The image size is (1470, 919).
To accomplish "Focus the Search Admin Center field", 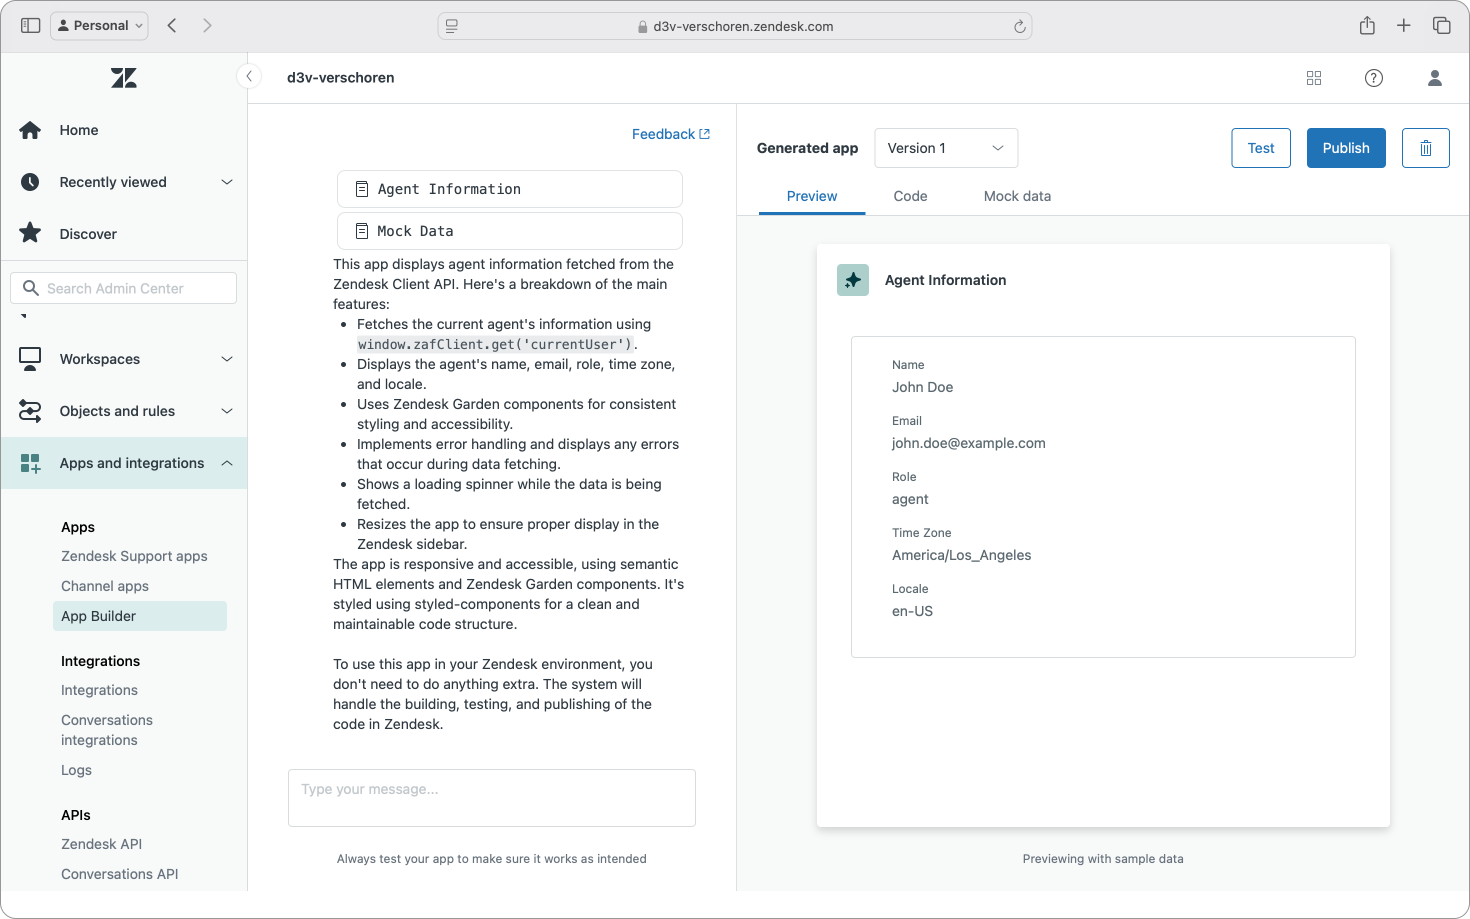I will click(x=124, y=288).
